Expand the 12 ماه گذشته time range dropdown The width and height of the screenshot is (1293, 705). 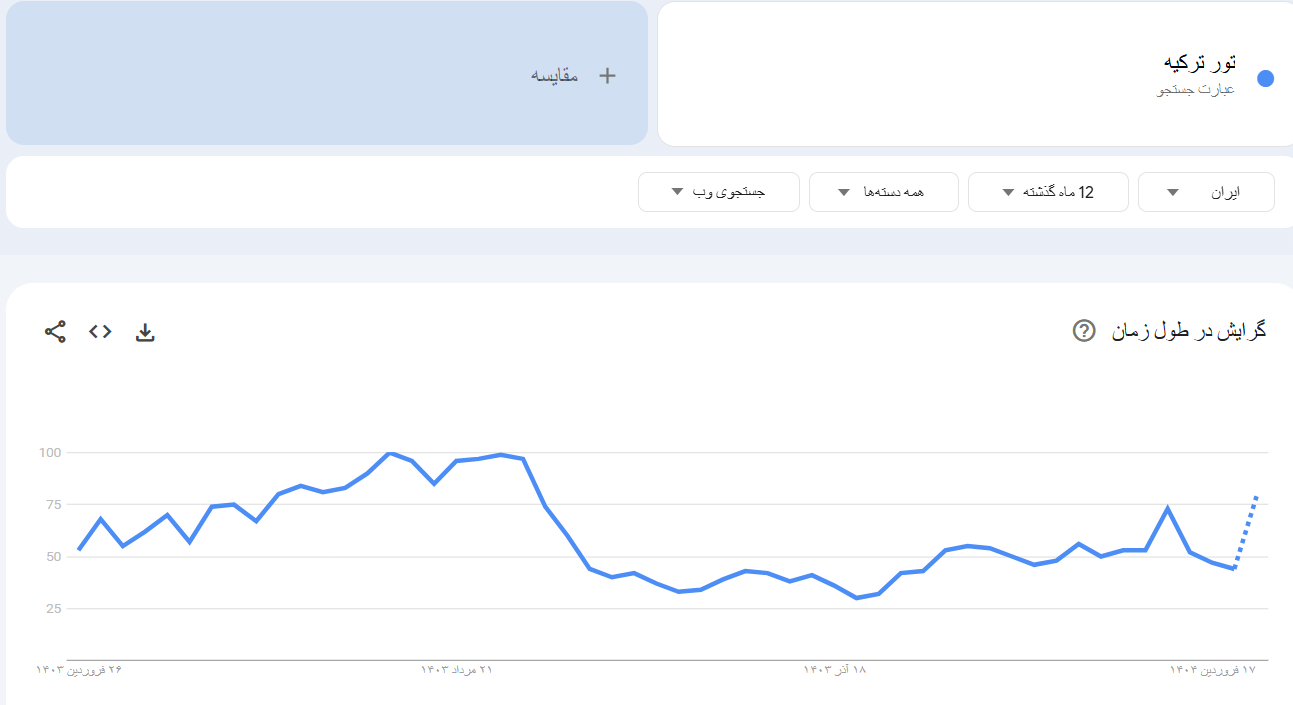coord(1047,192)
